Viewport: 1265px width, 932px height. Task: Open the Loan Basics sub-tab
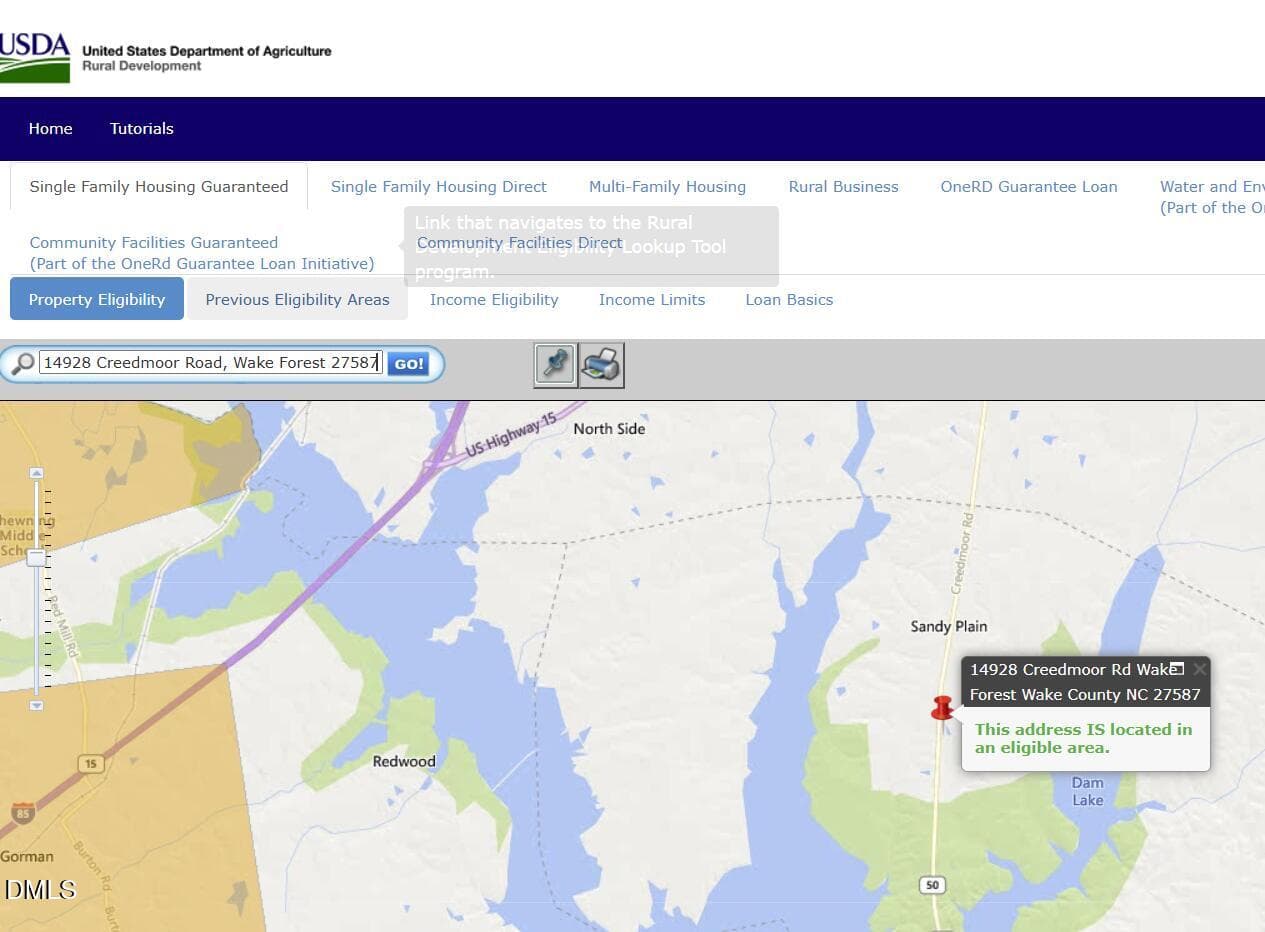[x=789, y=299]
